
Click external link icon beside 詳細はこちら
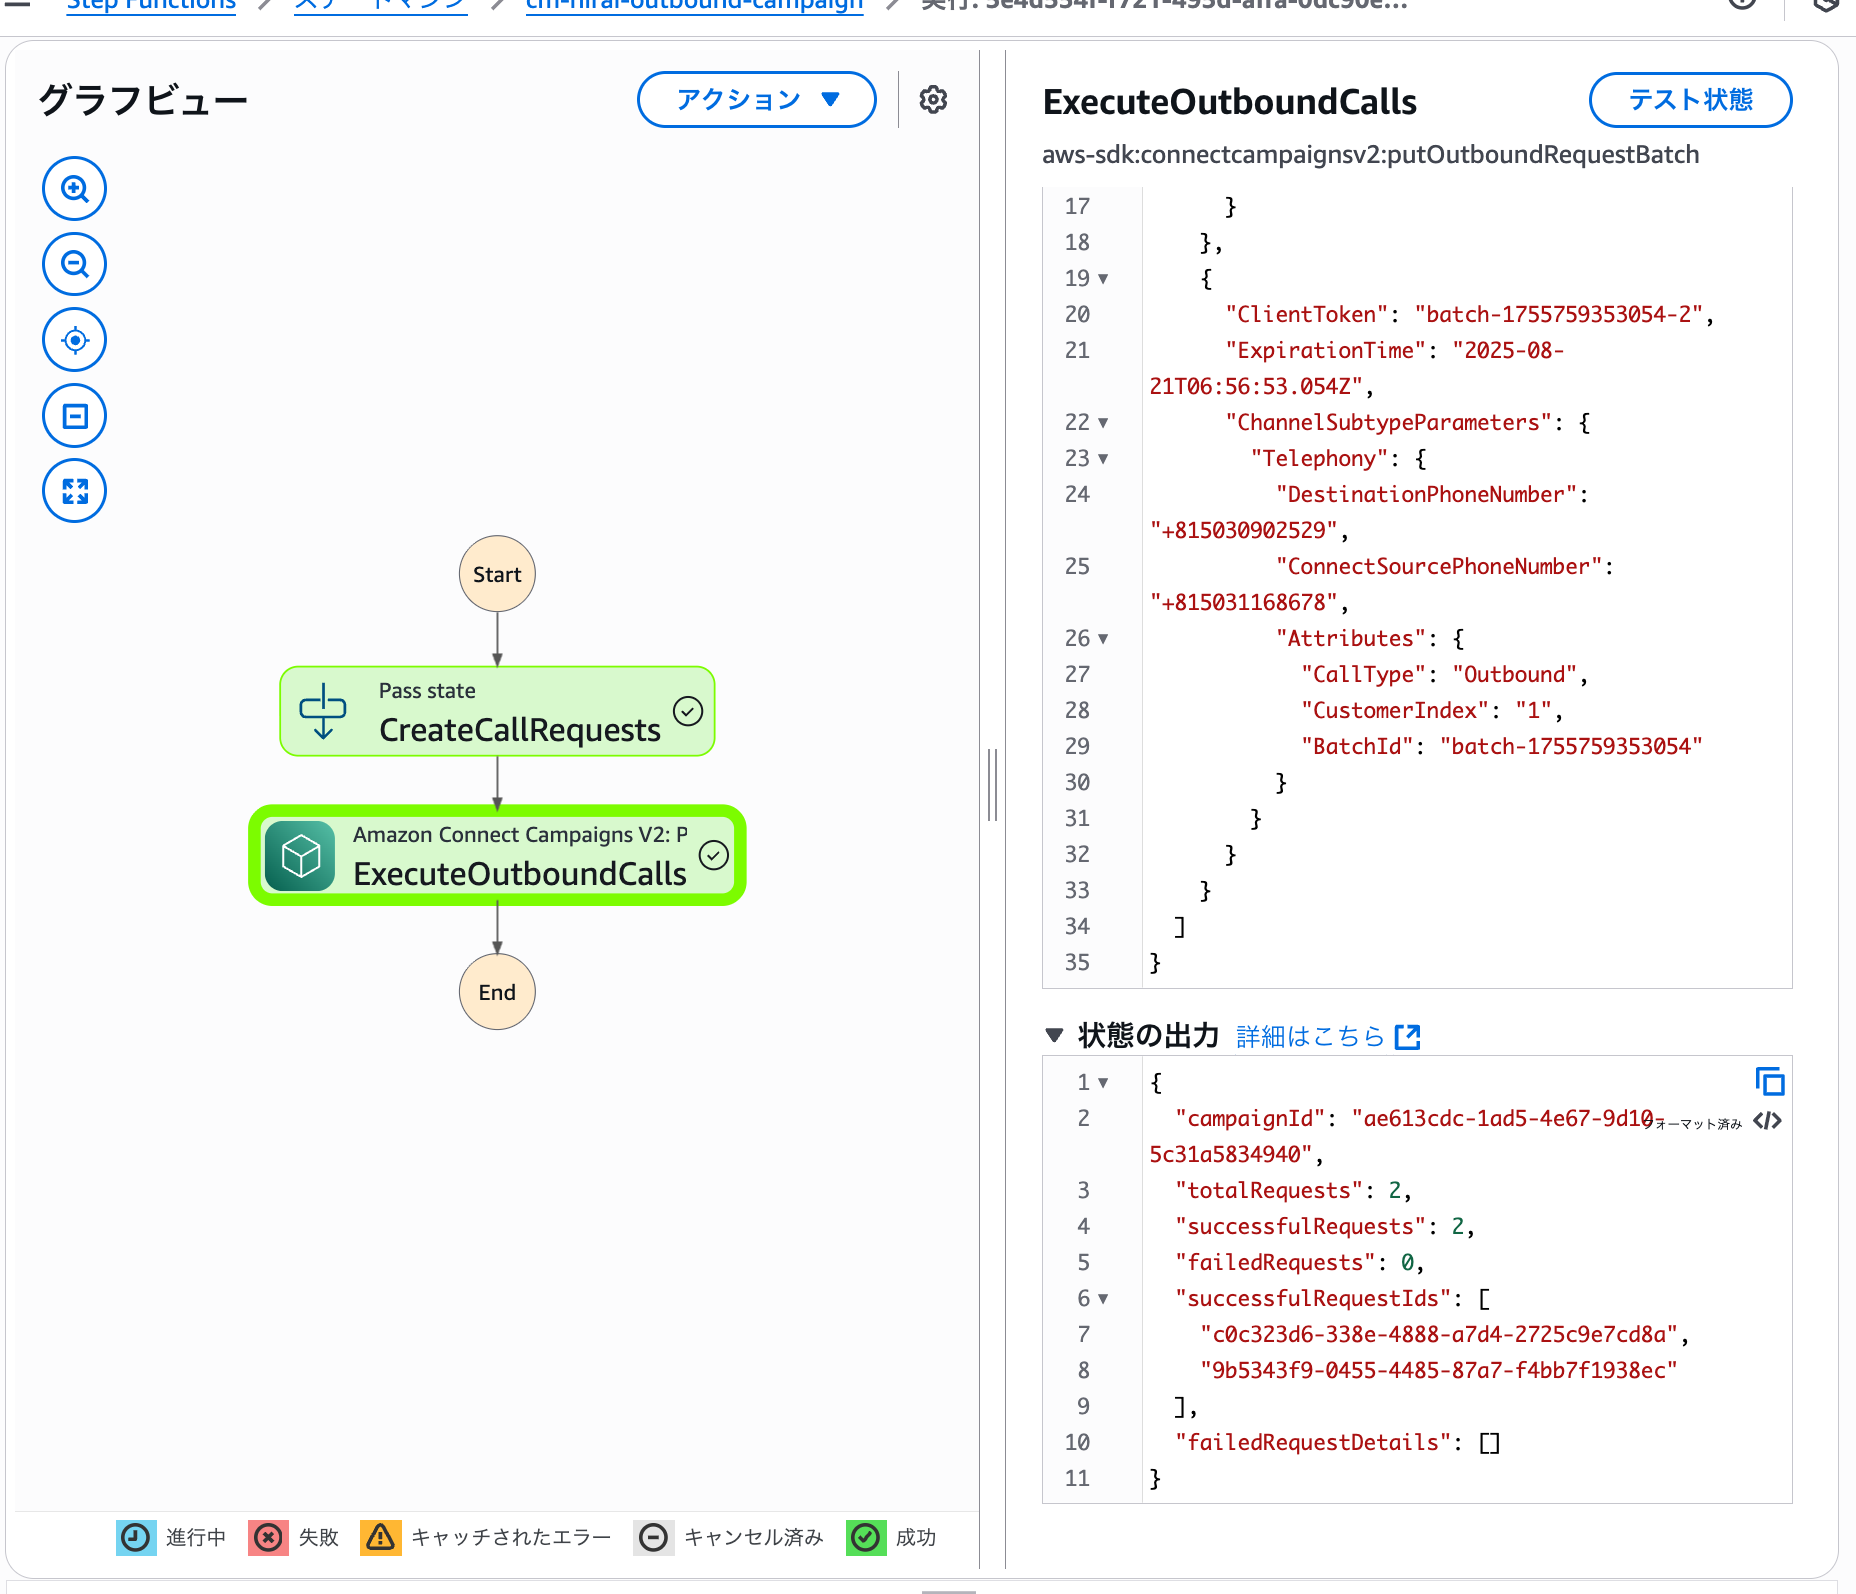point(1407,1037)
